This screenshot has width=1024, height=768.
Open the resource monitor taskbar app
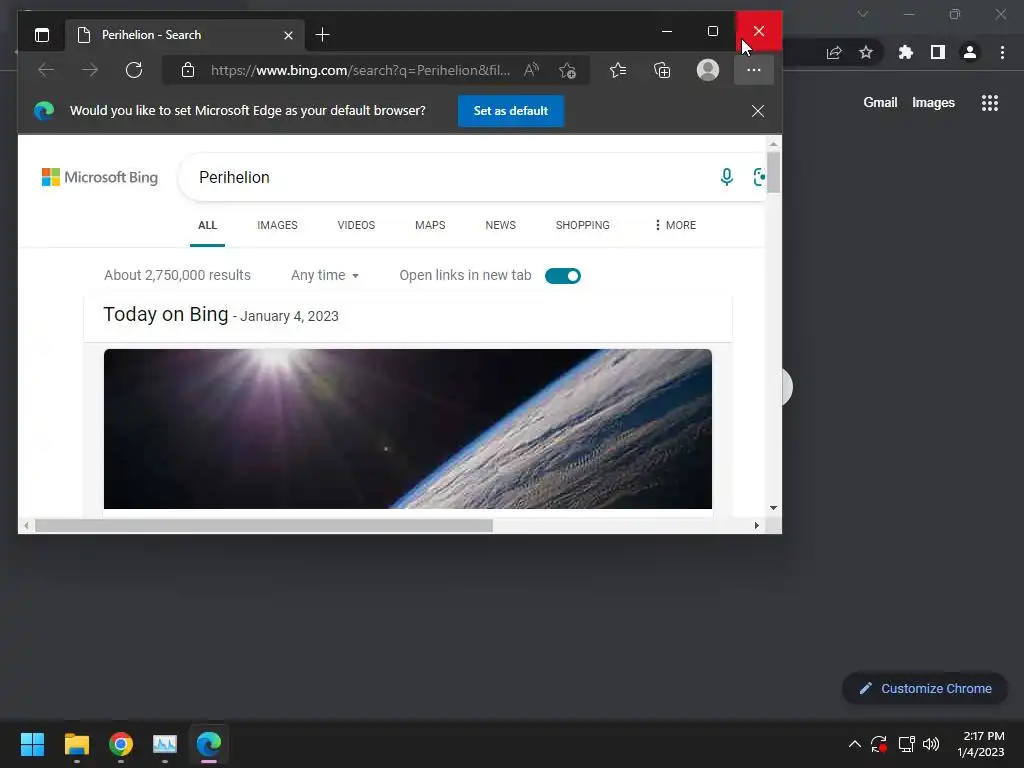(x=165, y=744)
